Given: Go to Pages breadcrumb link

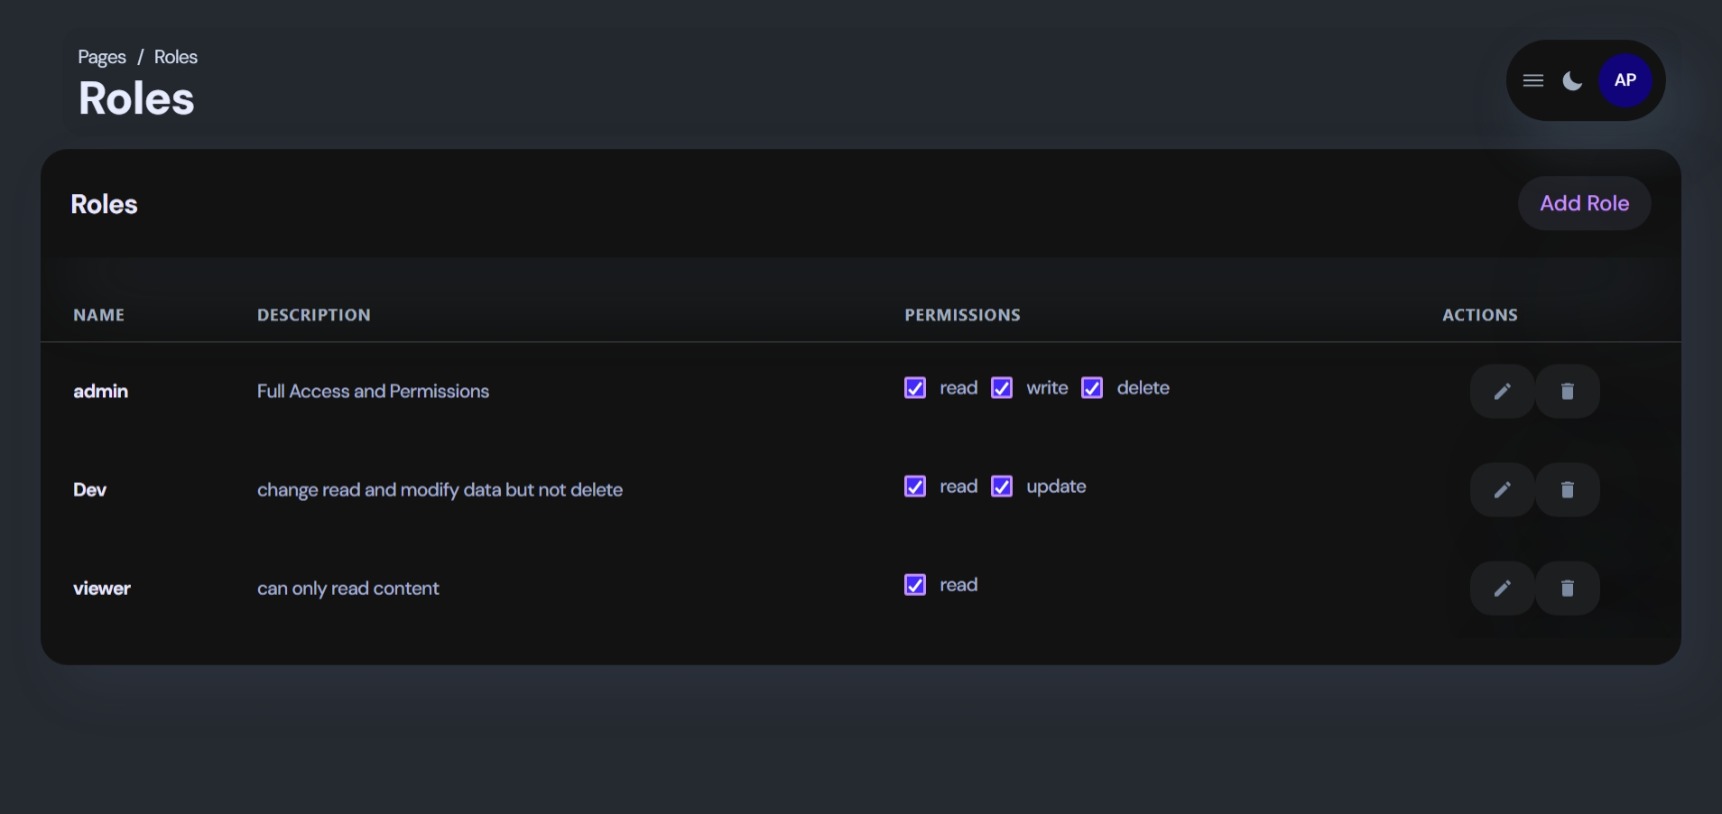Looking at the screenshot, I should (x=102, y=57).
